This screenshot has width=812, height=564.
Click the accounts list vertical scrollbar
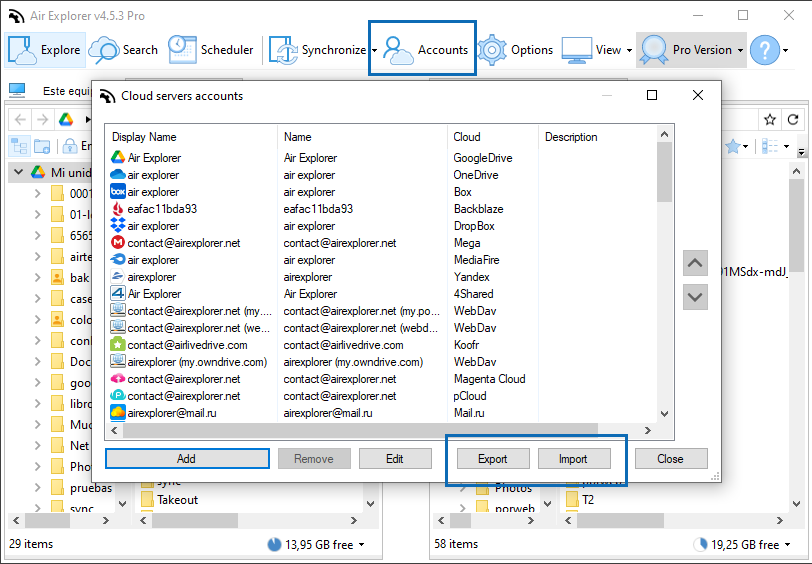coord(664,173)
